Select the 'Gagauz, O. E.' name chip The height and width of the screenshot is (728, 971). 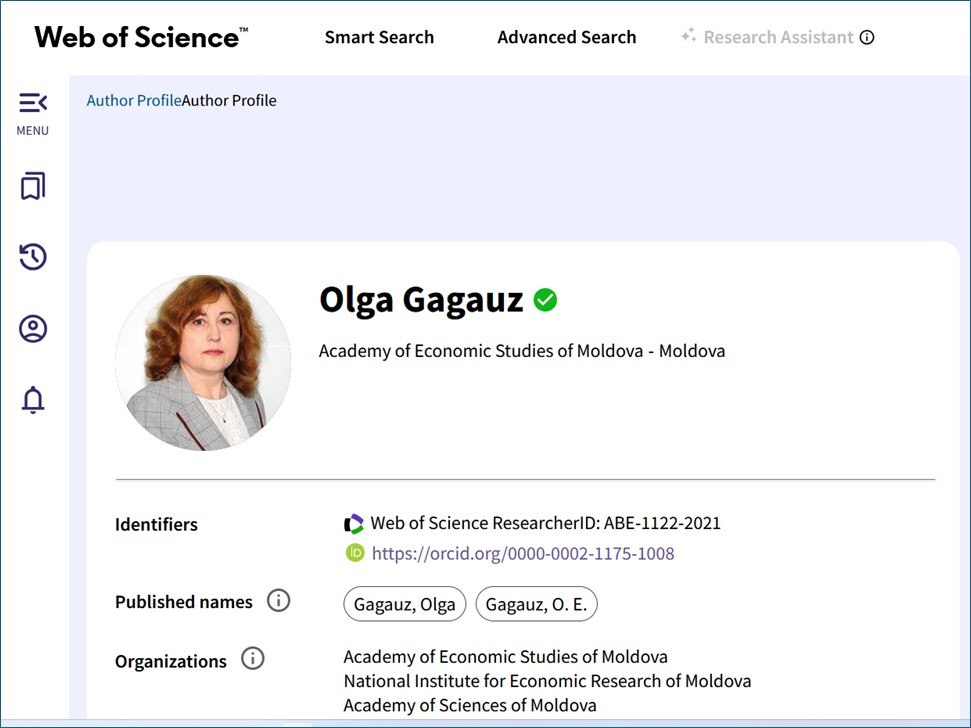[536, 604]
